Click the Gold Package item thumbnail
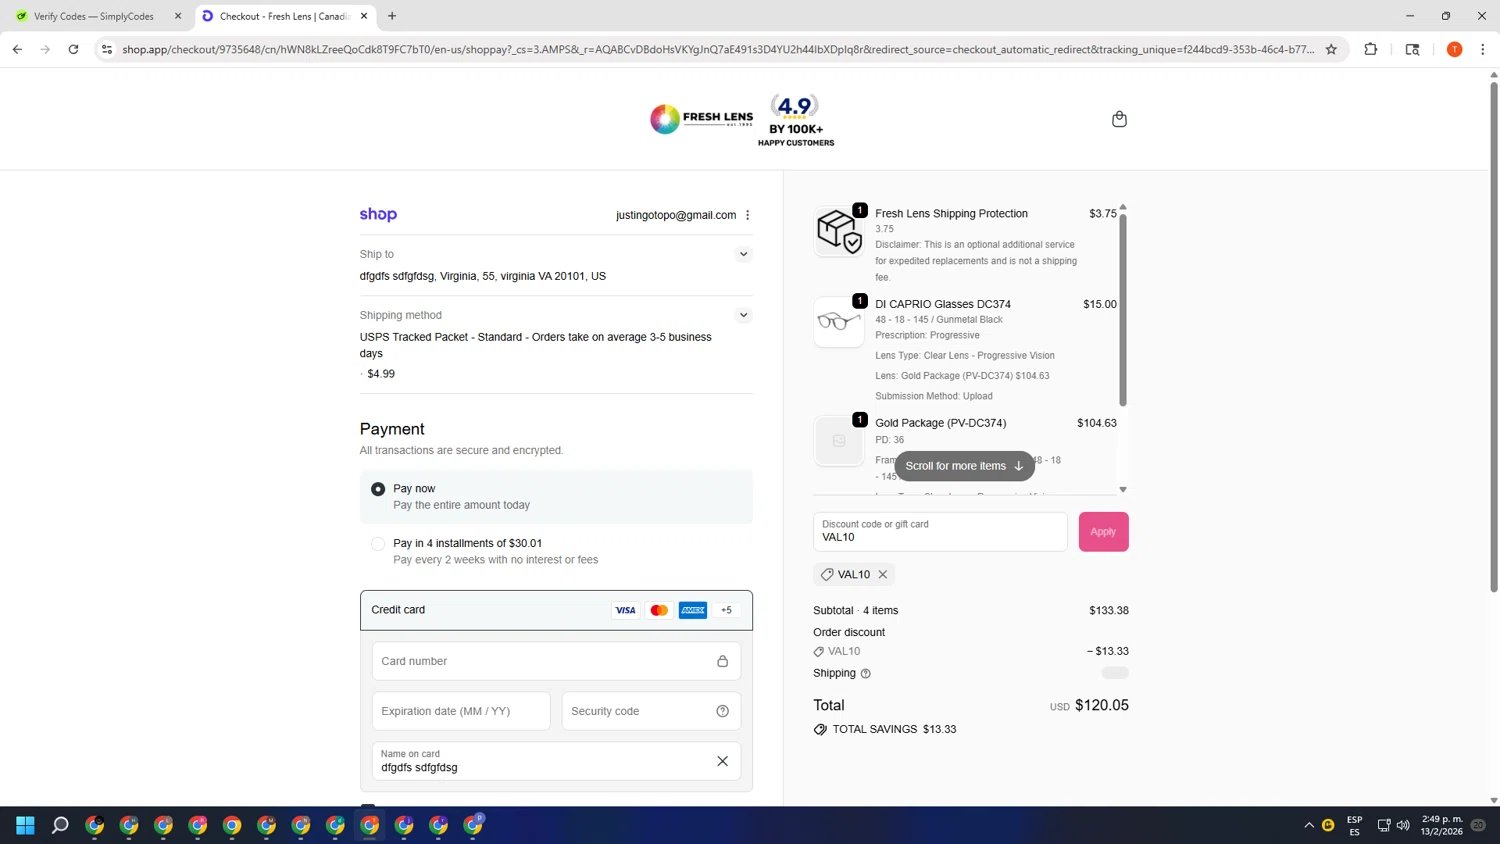This screenshot has width=1500, height=844. (839, 441)
